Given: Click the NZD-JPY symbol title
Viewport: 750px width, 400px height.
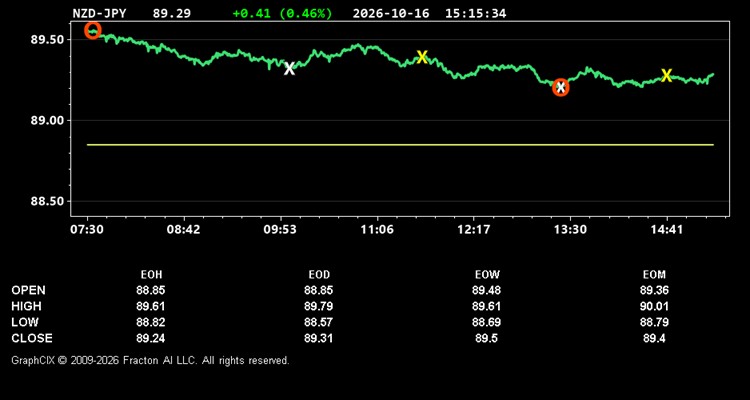Looking at the screenshot, I should click(x=99, y=13).
